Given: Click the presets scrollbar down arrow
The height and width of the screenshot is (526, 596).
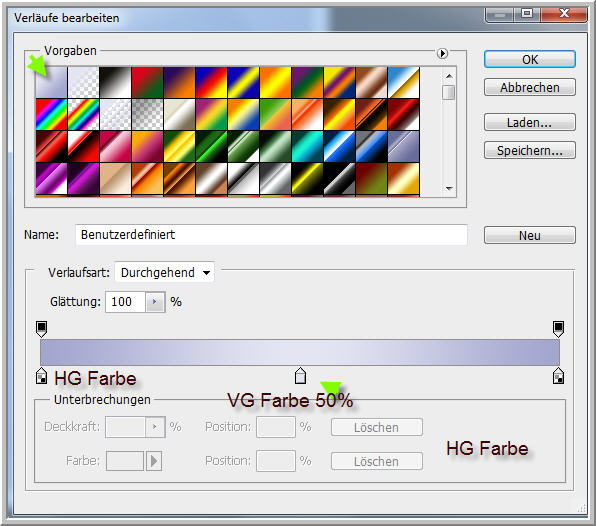Looking at the screenshot, I should click(449, 188).
